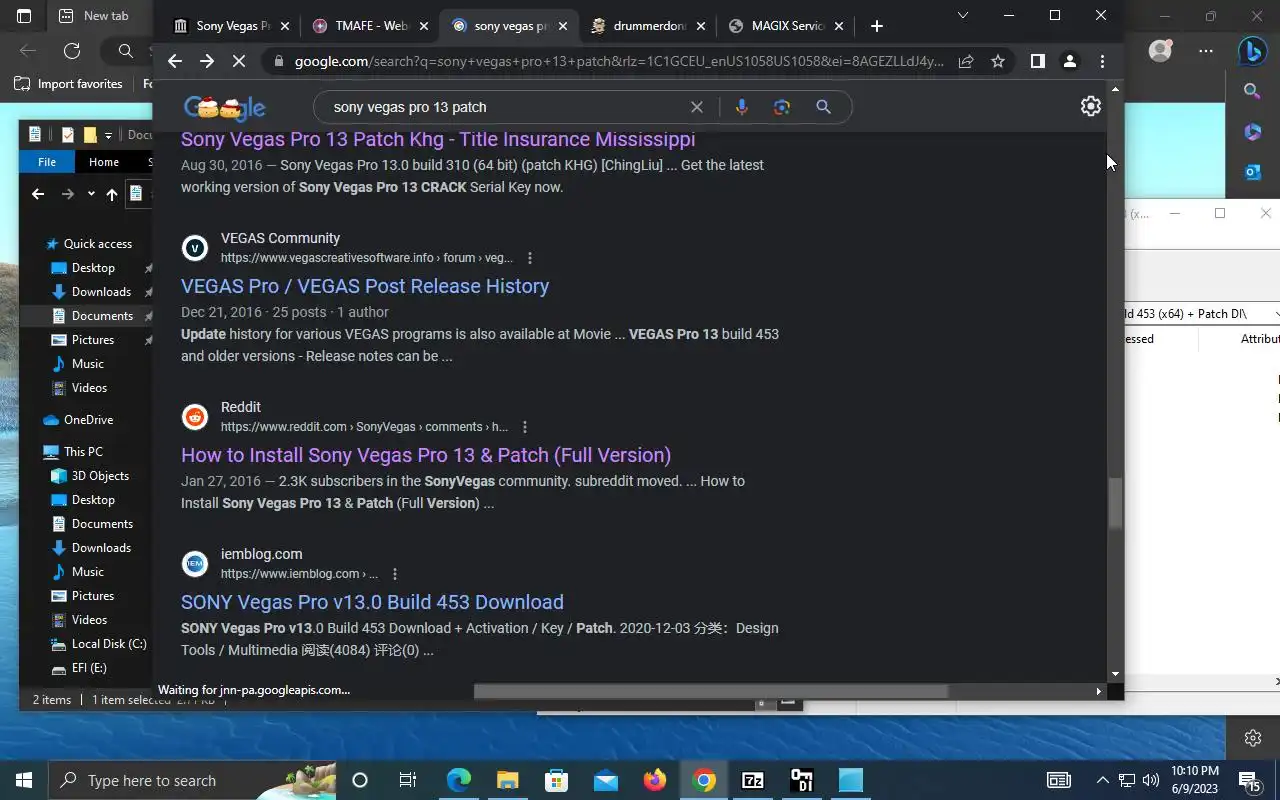The image size is (1280, 800).
Task: Open more options for Reddit result
Action: pos(525,427)
